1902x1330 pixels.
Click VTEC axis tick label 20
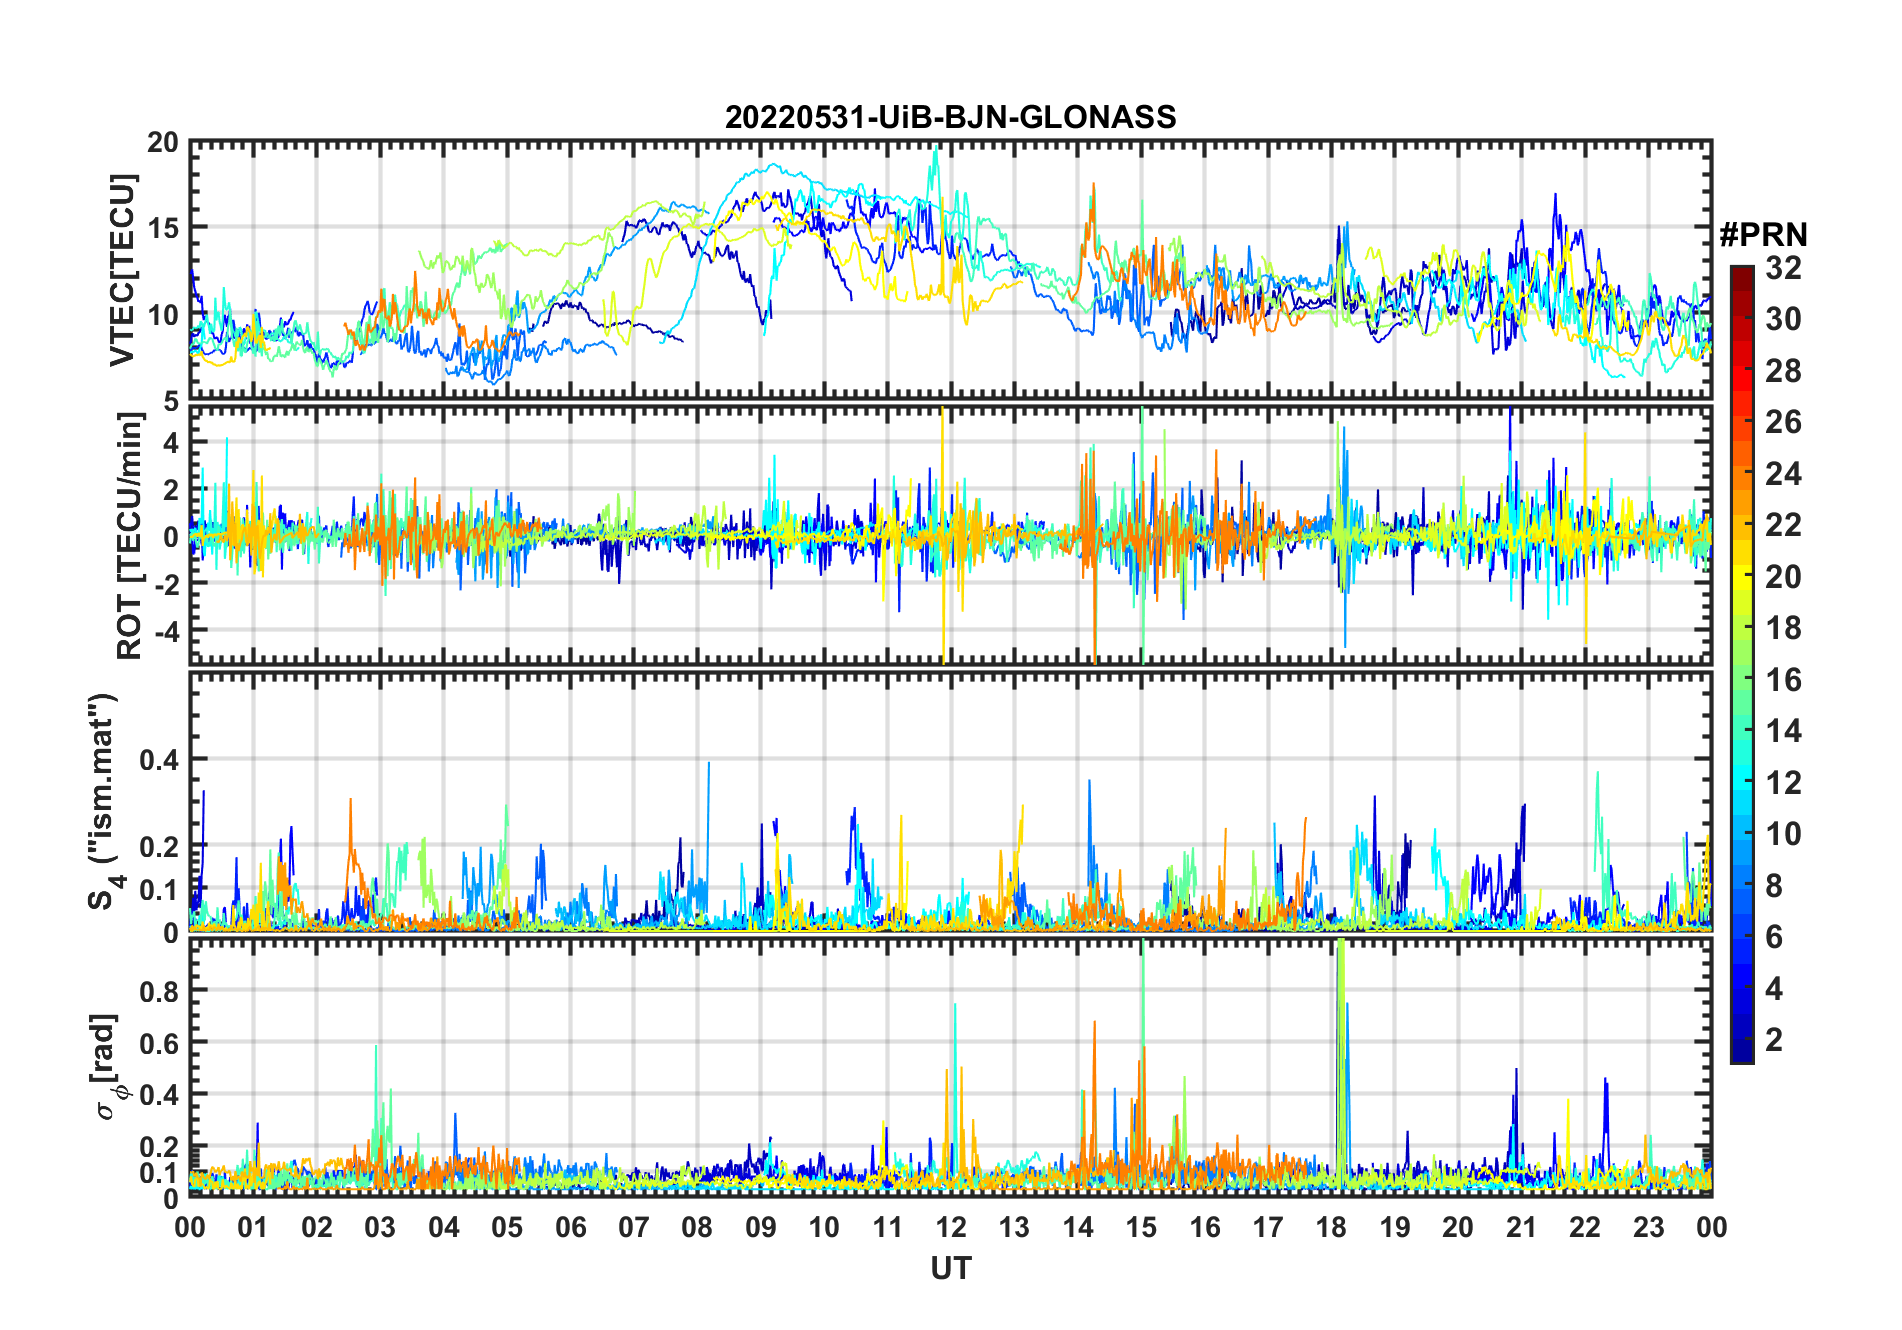(163, 143)
